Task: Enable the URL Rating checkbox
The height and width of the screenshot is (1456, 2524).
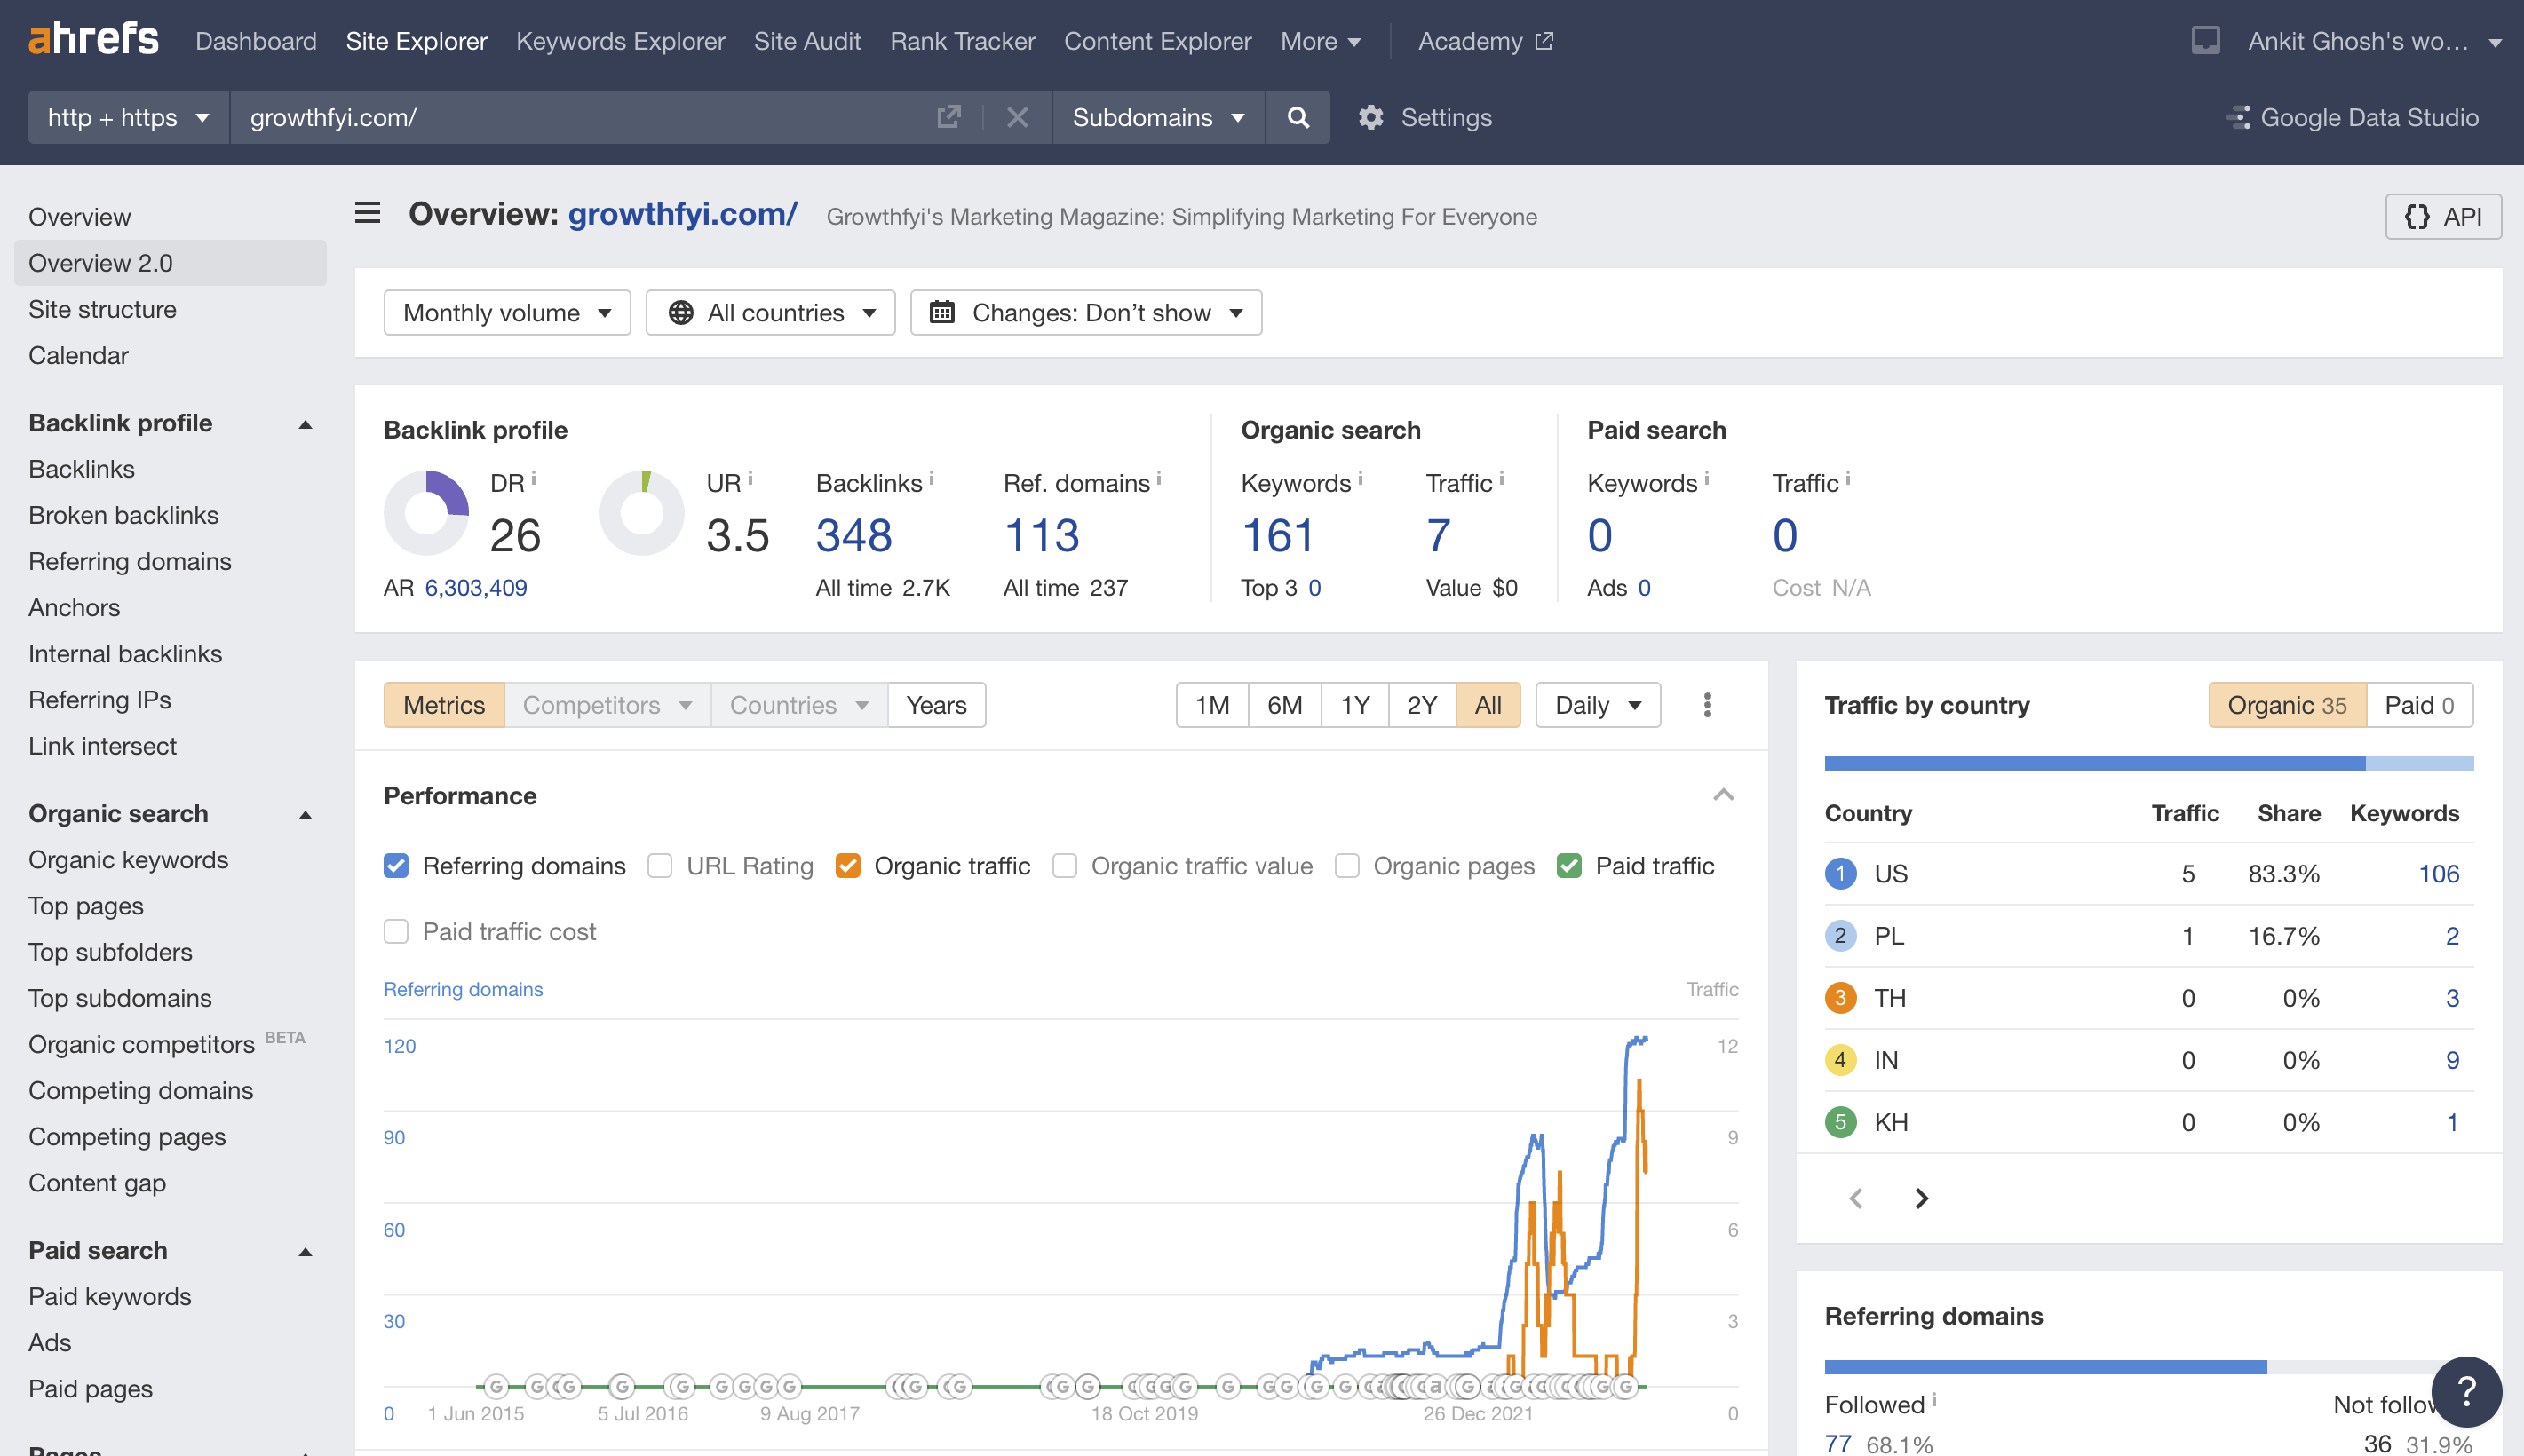Action: [660, 865]
